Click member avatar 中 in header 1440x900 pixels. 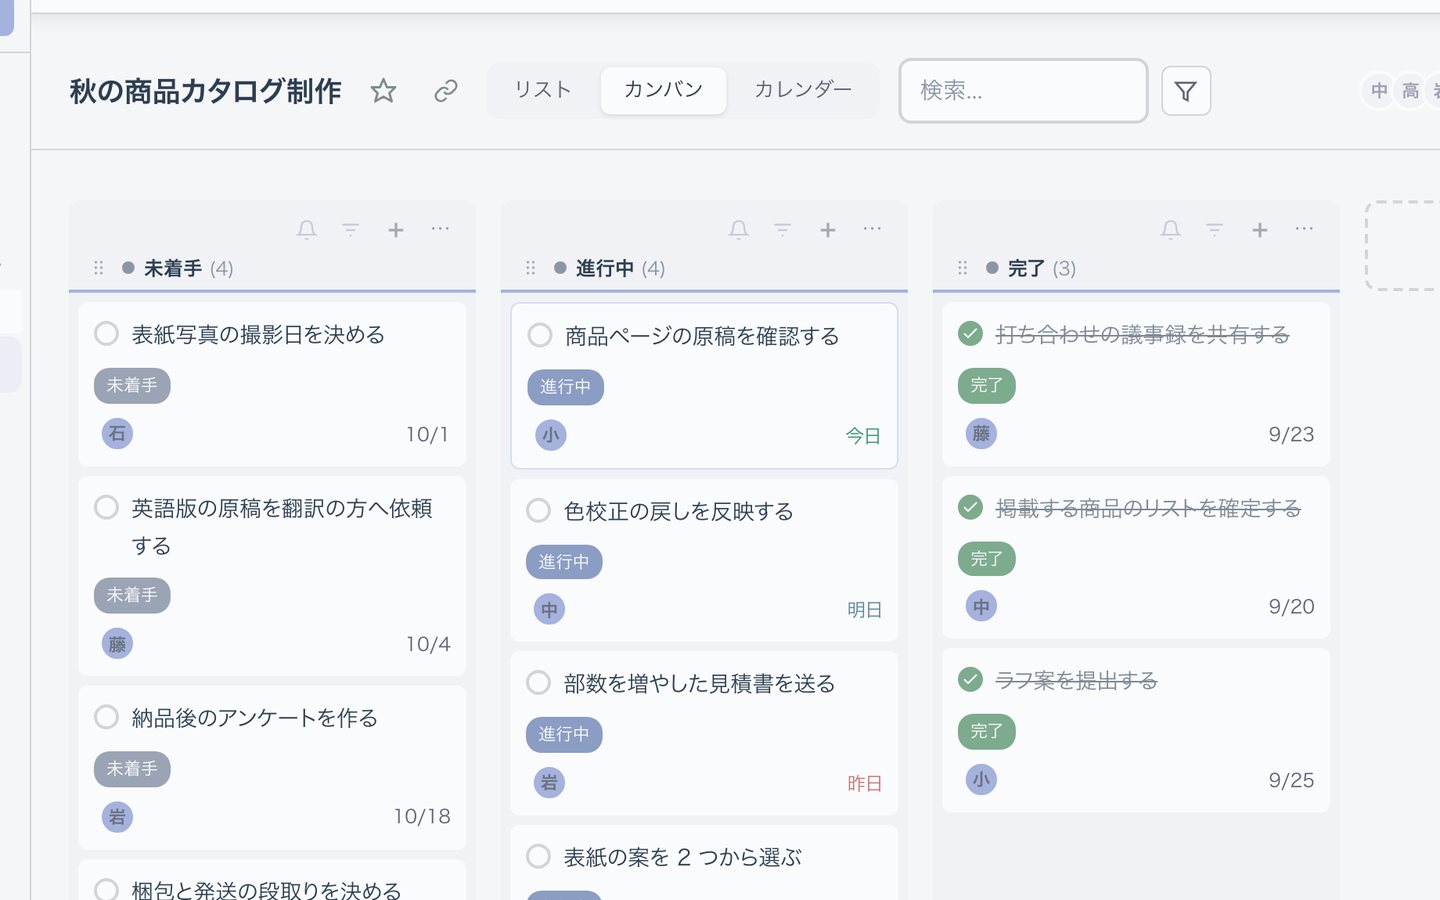pyautogui.click(x=1379, y=91)
